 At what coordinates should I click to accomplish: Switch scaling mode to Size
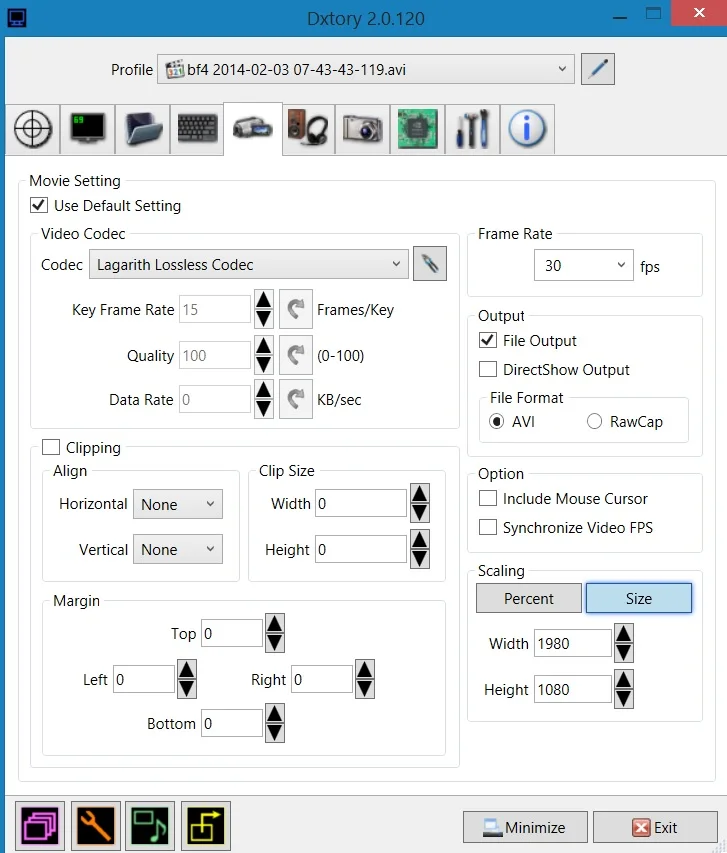639,598
